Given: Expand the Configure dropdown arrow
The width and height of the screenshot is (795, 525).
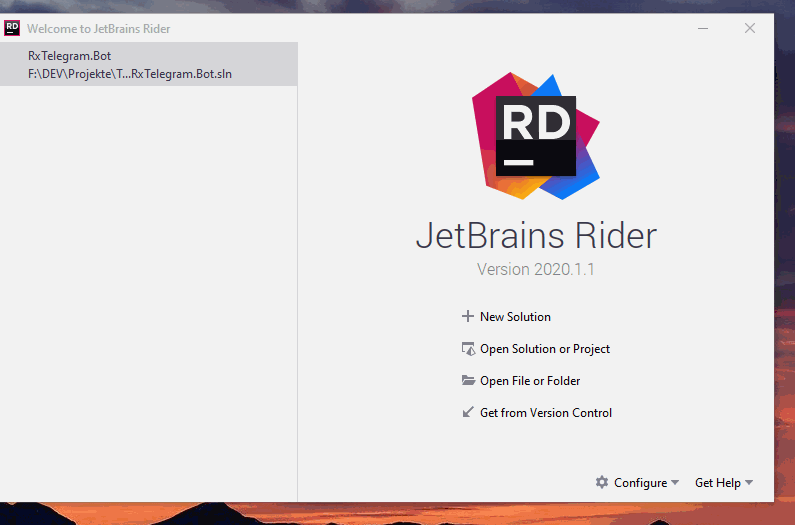Looking at the screenshot, I should point(675,482).
